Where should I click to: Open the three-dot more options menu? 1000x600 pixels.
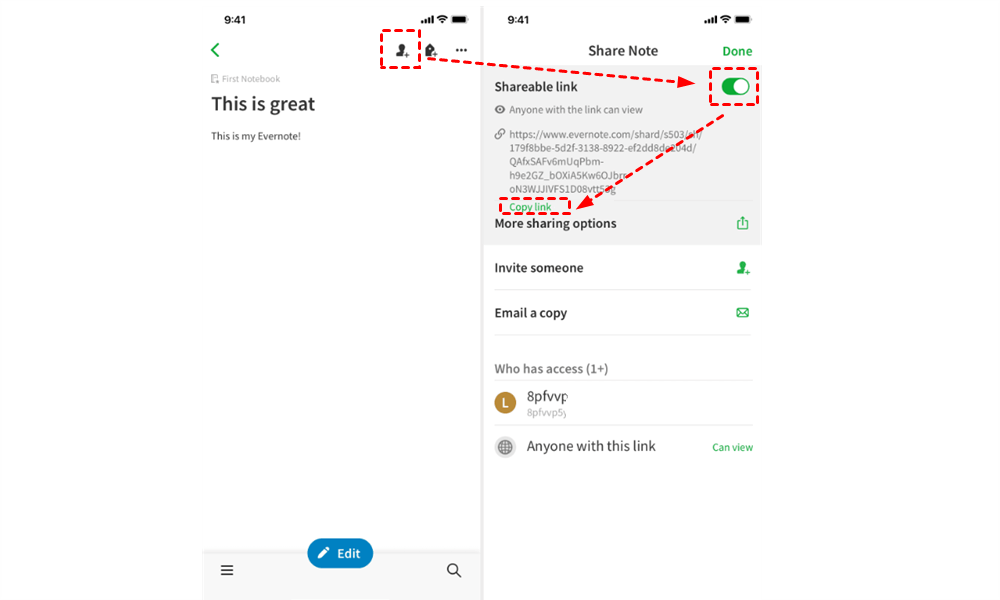tap(461, 50)
